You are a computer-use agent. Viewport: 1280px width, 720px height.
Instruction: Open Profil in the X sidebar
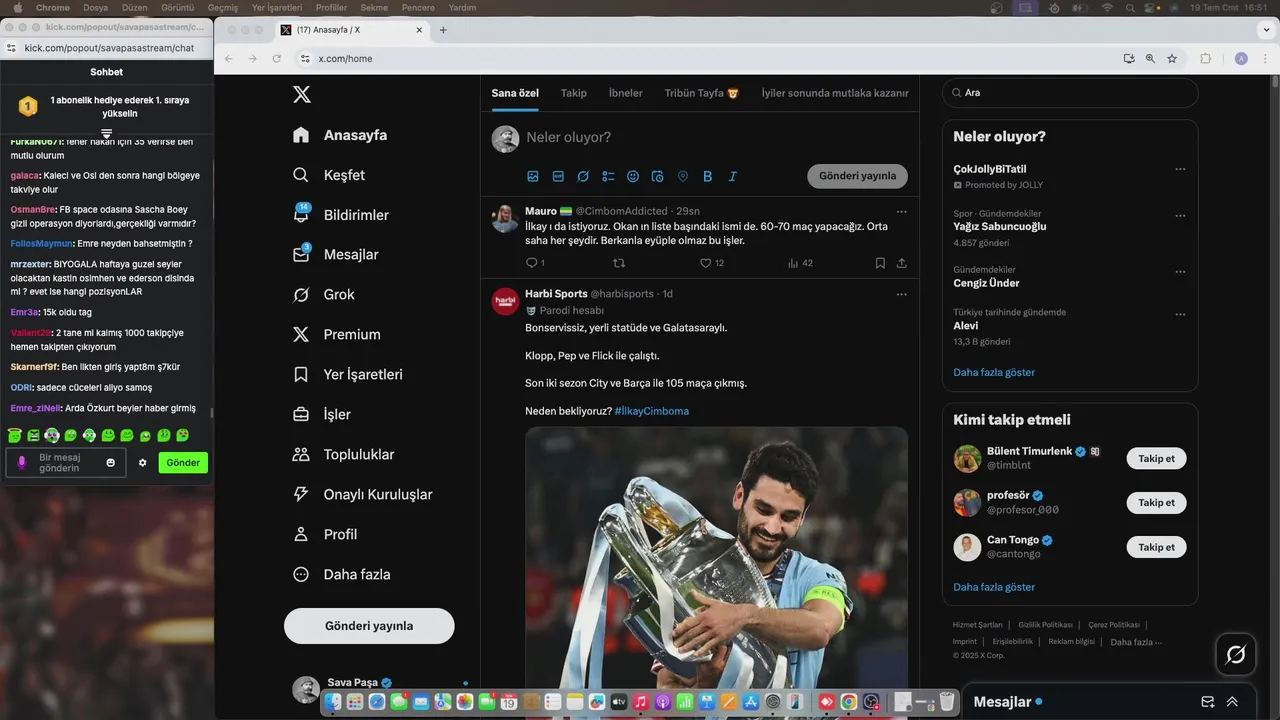(x=325, y=535)
